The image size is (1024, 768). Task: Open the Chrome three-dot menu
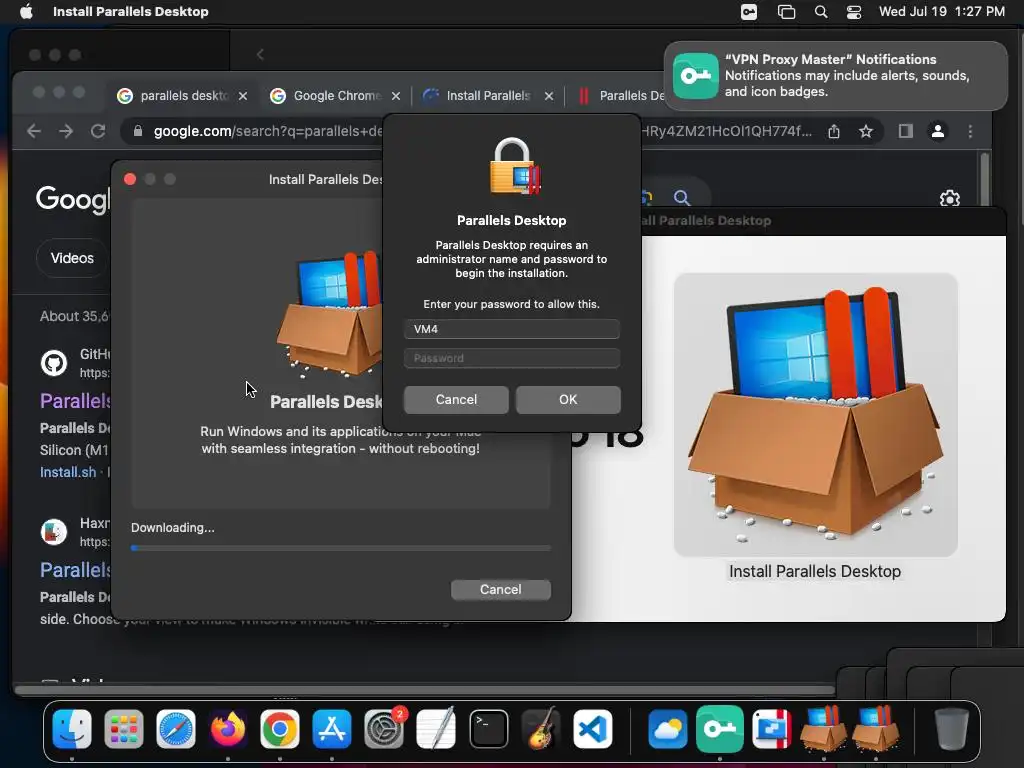970,131
